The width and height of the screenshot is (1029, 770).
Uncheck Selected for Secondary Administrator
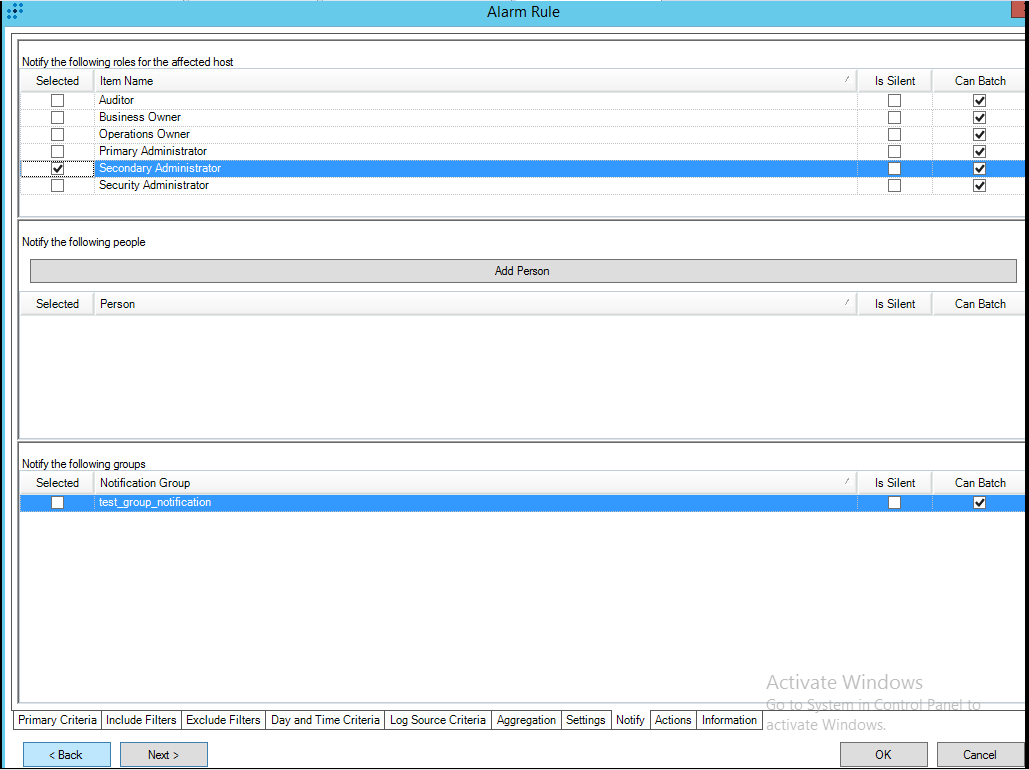pyautogui.click(x=57, y=168)
